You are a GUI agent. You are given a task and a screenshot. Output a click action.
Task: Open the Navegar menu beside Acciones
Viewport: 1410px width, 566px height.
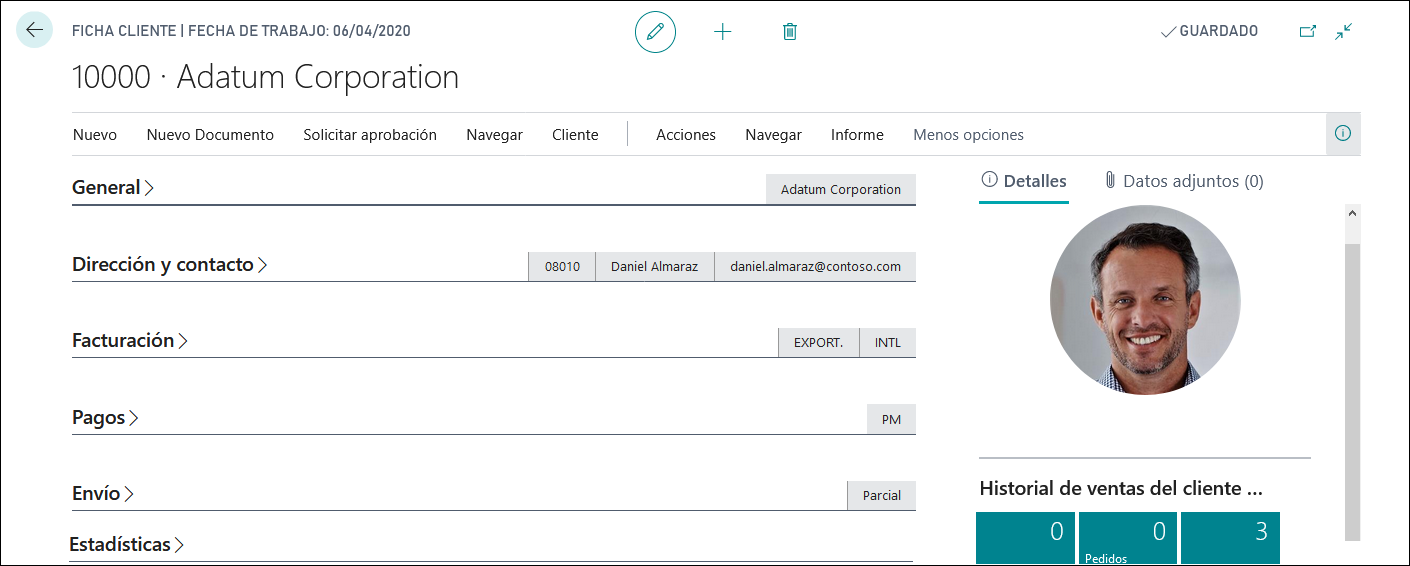tap(773, 135)
